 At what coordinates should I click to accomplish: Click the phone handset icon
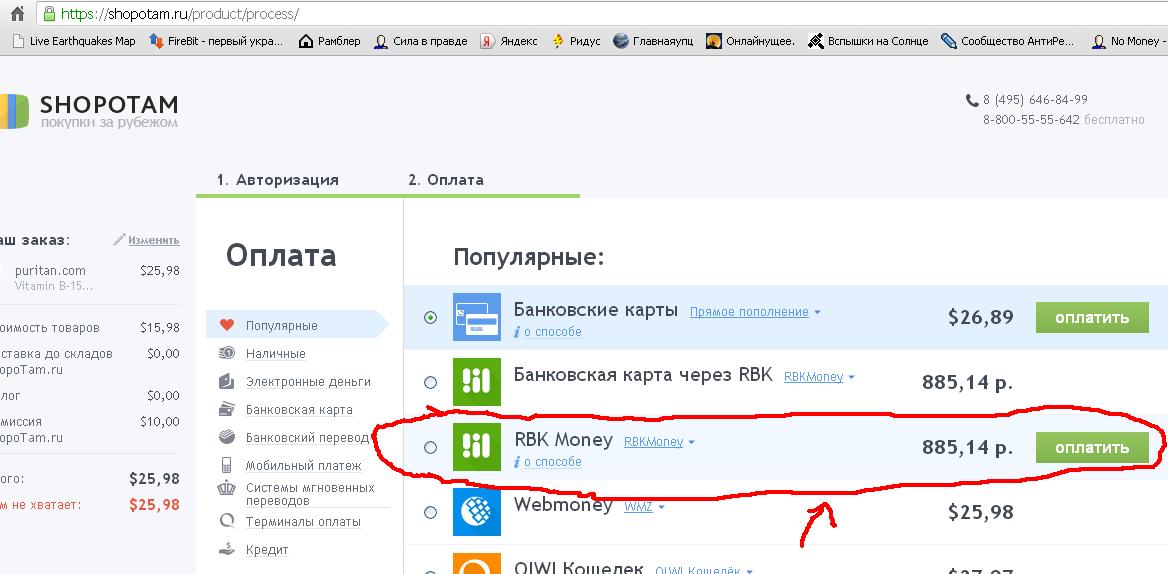click(972, 100)
